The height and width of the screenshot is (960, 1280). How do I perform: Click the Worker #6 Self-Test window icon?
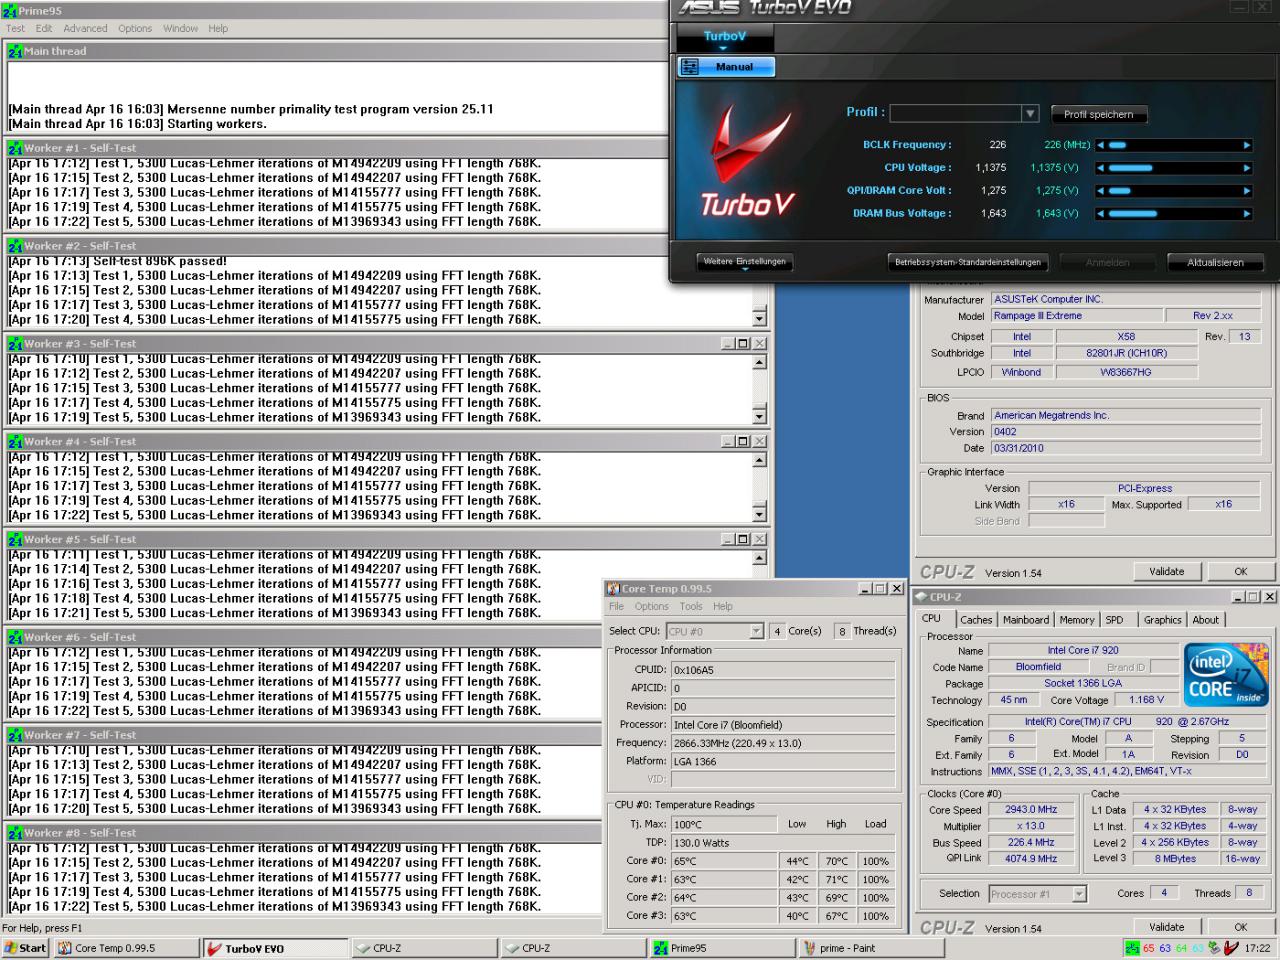click(x=15, y=637)
